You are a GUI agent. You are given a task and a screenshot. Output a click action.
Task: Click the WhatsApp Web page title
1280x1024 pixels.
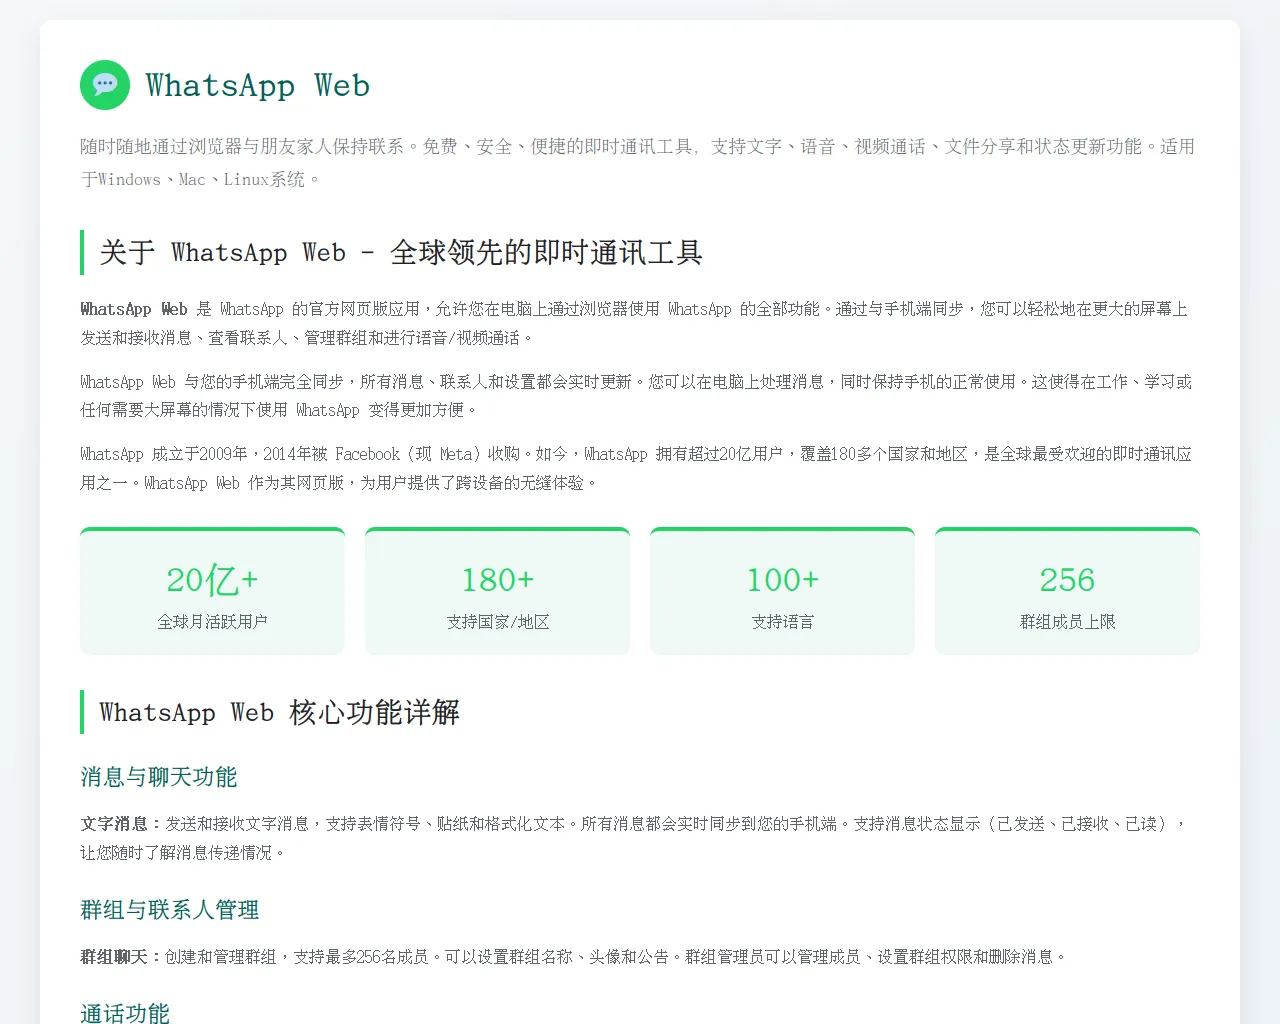click(258, 85)
